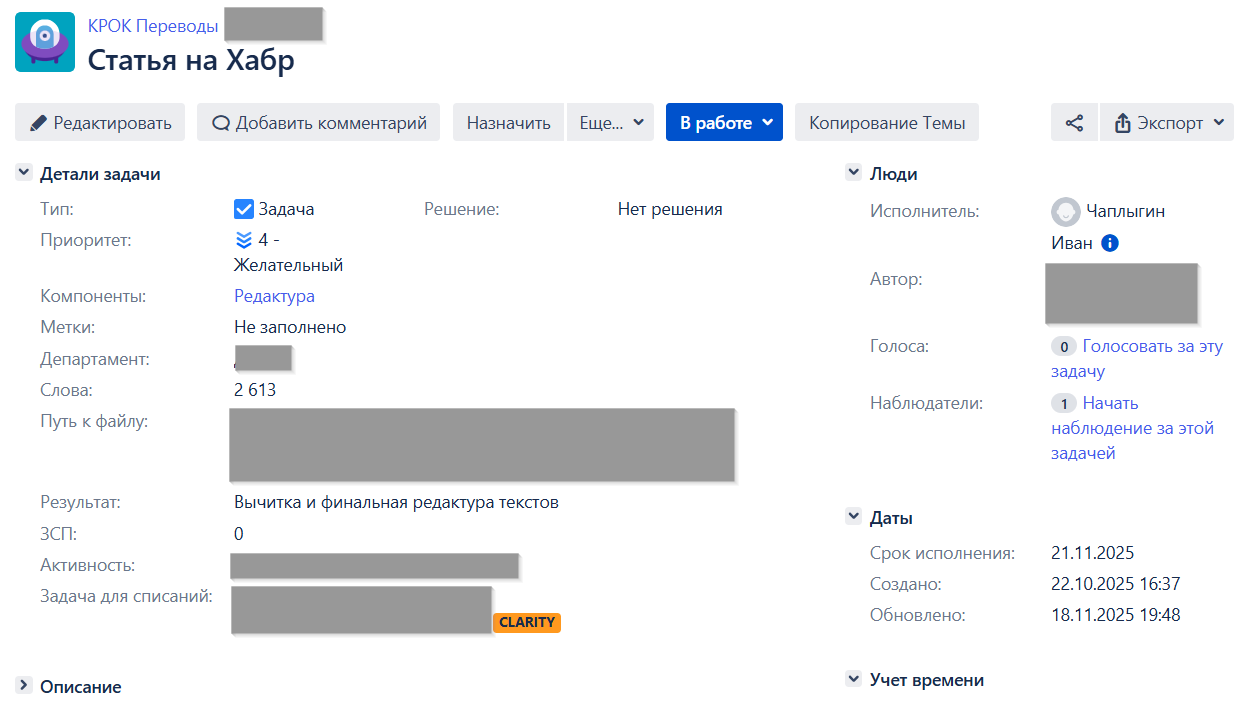Click Добавить комментарий button

click(x=318, y=123)
